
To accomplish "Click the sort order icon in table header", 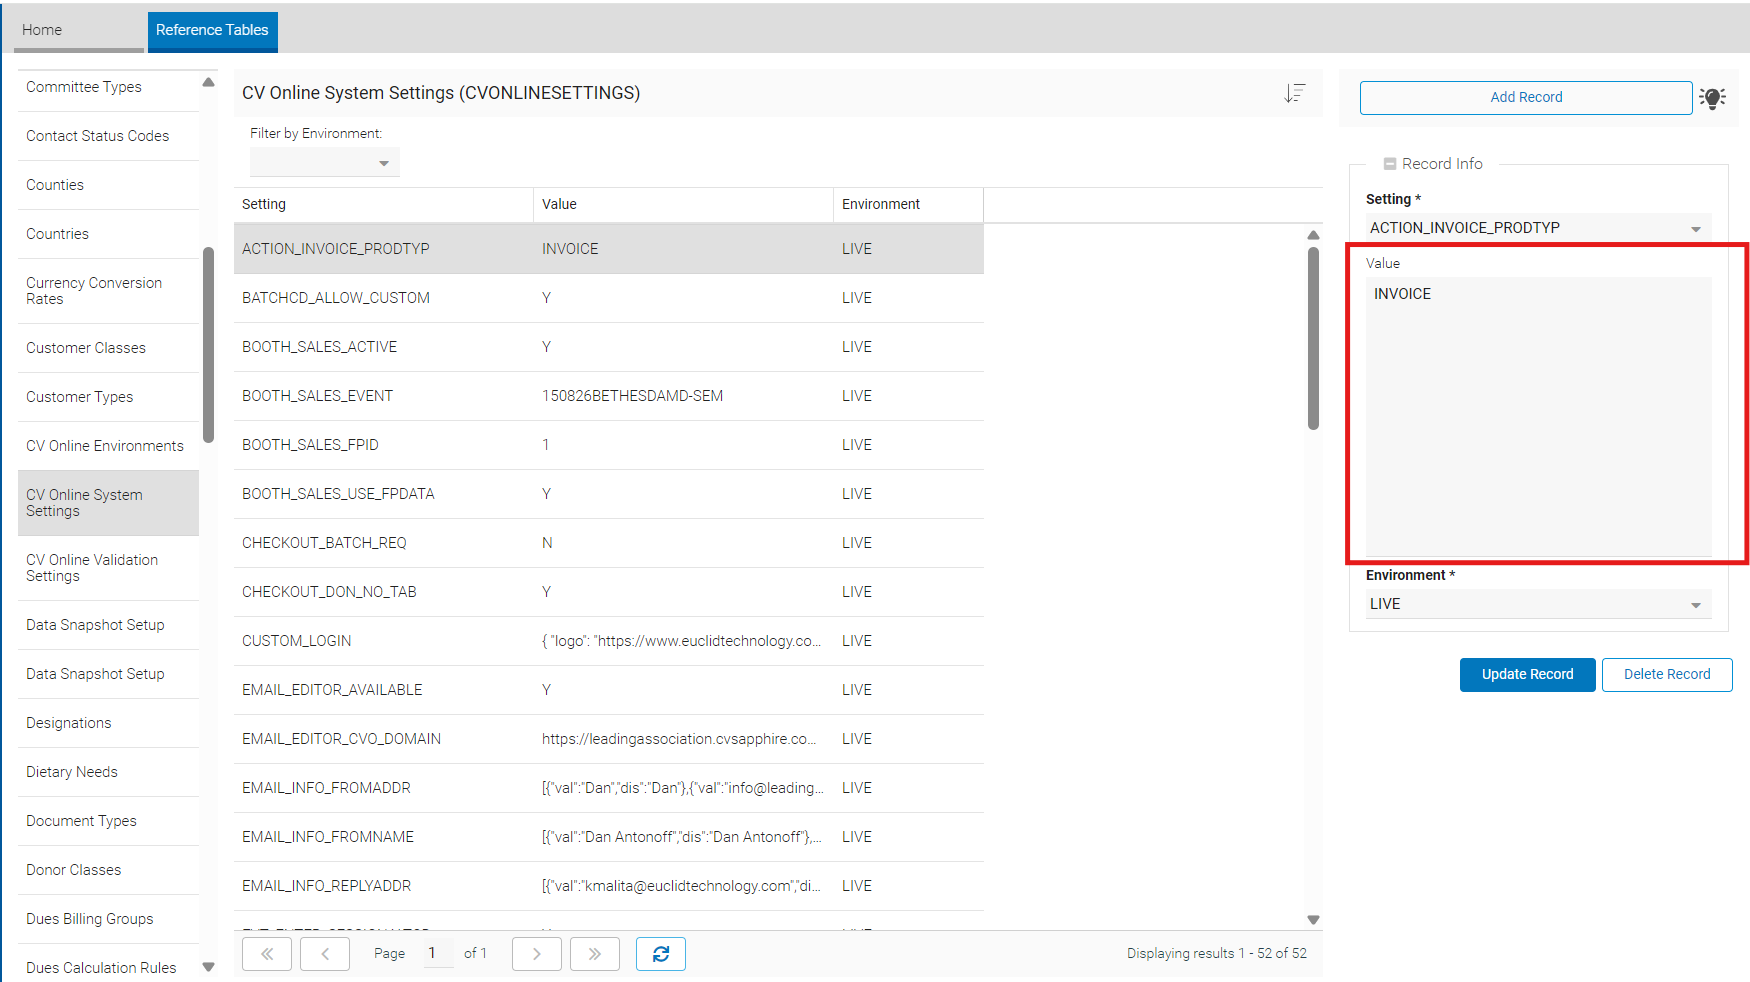I will coord(1295,93).
